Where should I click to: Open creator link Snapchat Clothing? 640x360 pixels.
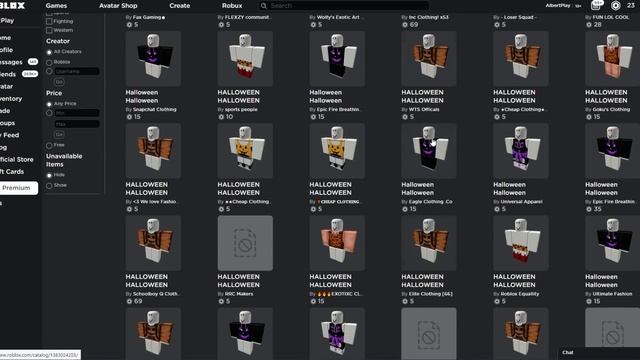(x=155, y=109)
